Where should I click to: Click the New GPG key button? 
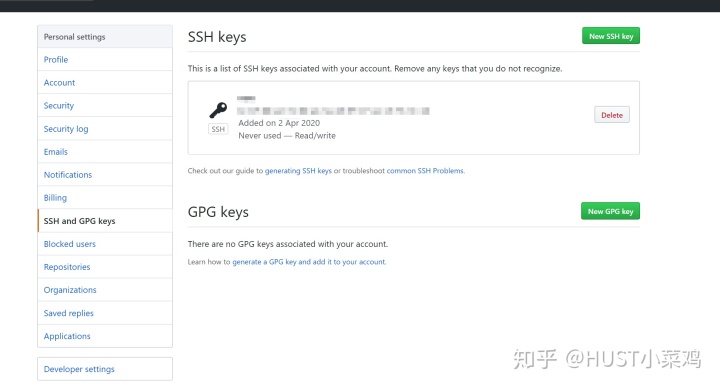pyautogui.click(x=610, y=211)
